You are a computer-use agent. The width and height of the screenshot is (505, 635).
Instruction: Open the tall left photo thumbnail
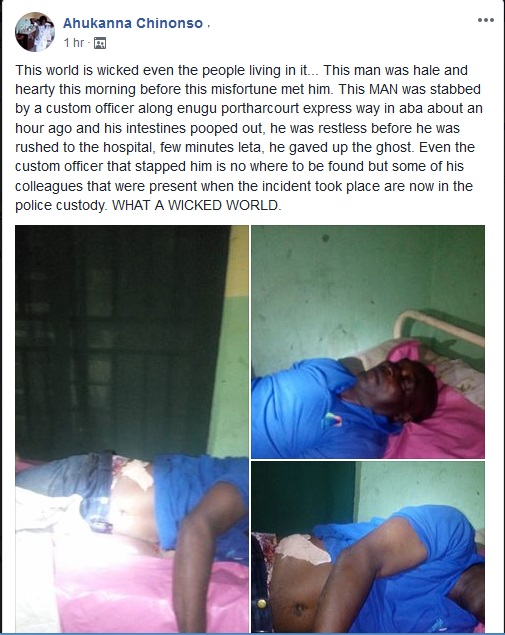(132, 429)
